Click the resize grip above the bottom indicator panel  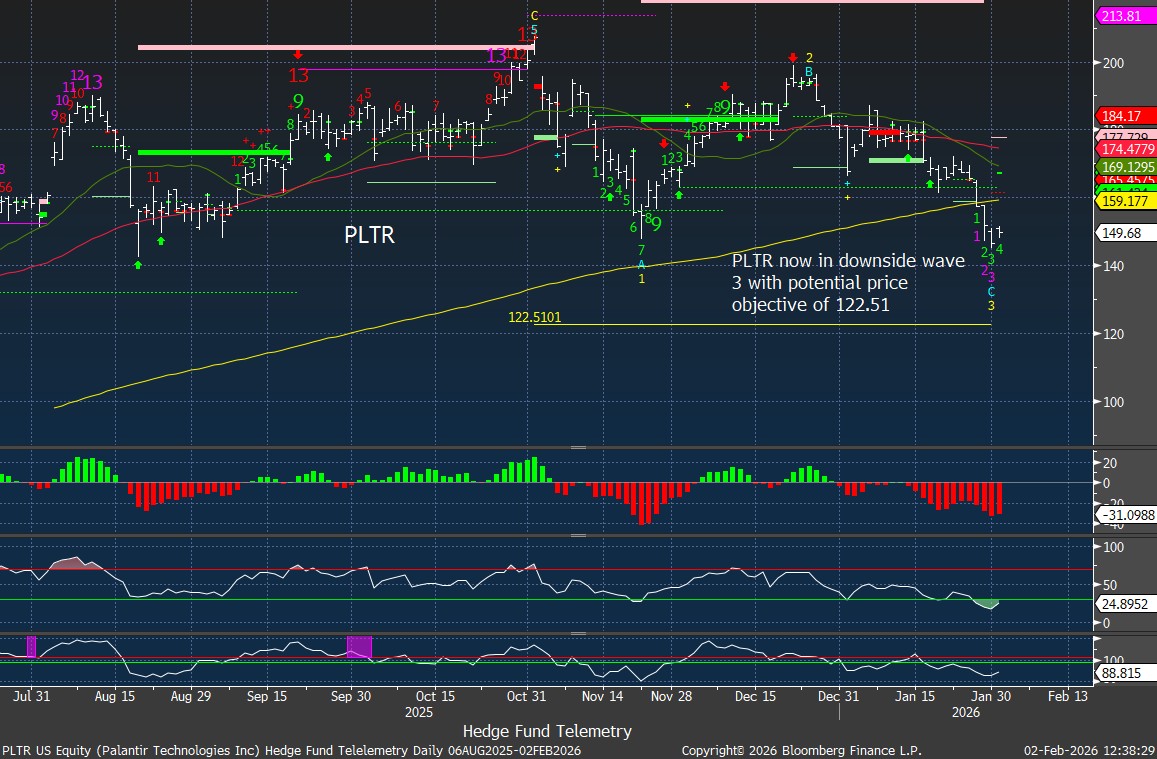578,633
